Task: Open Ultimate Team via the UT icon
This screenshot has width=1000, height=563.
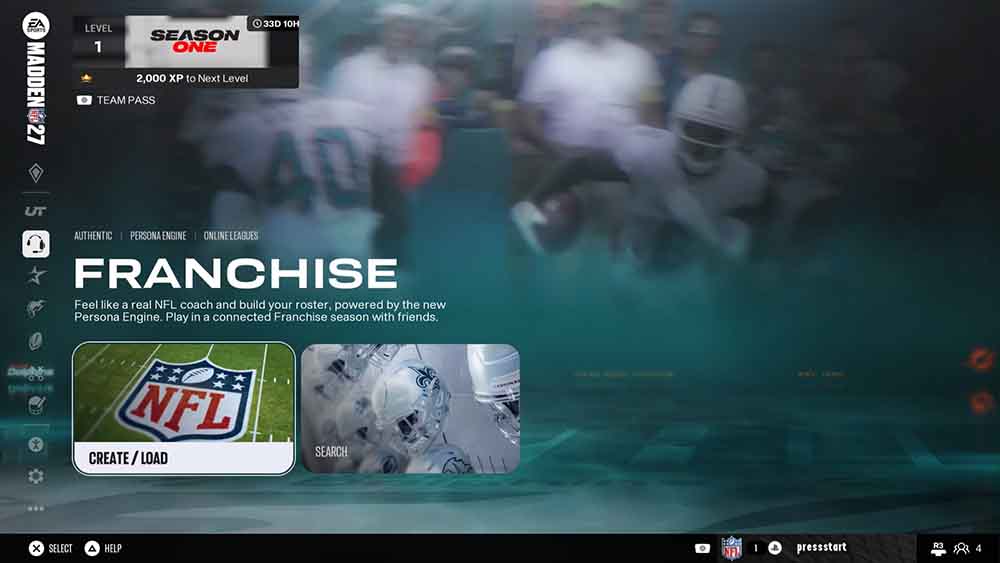Action: click(x=36, y=211)
